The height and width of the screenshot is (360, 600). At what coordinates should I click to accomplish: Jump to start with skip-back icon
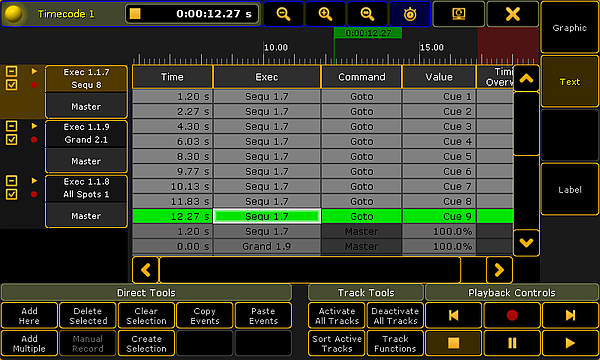453,315
